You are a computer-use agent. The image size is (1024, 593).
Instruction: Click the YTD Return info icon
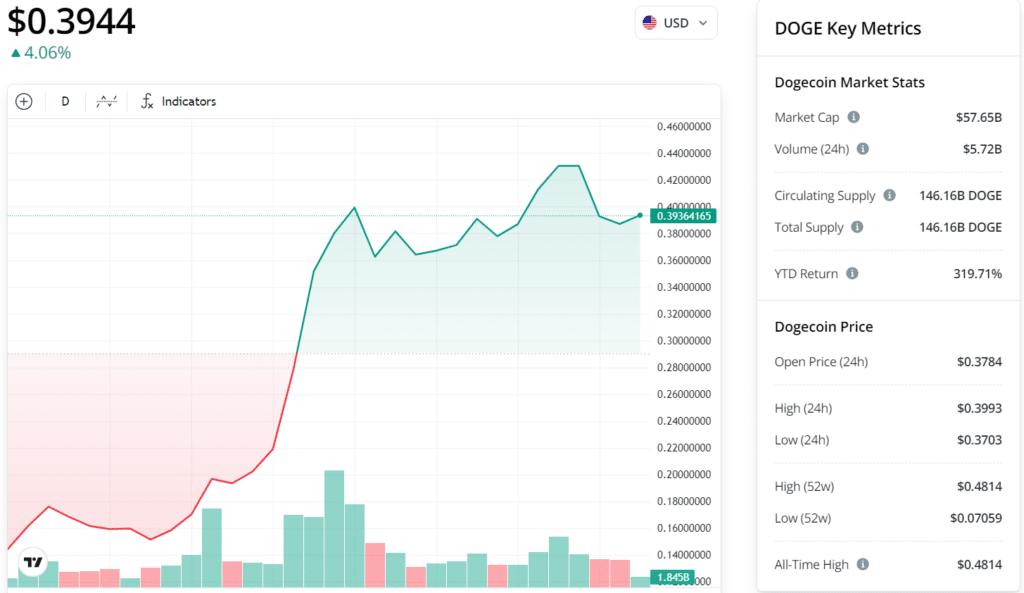(852, 273)
